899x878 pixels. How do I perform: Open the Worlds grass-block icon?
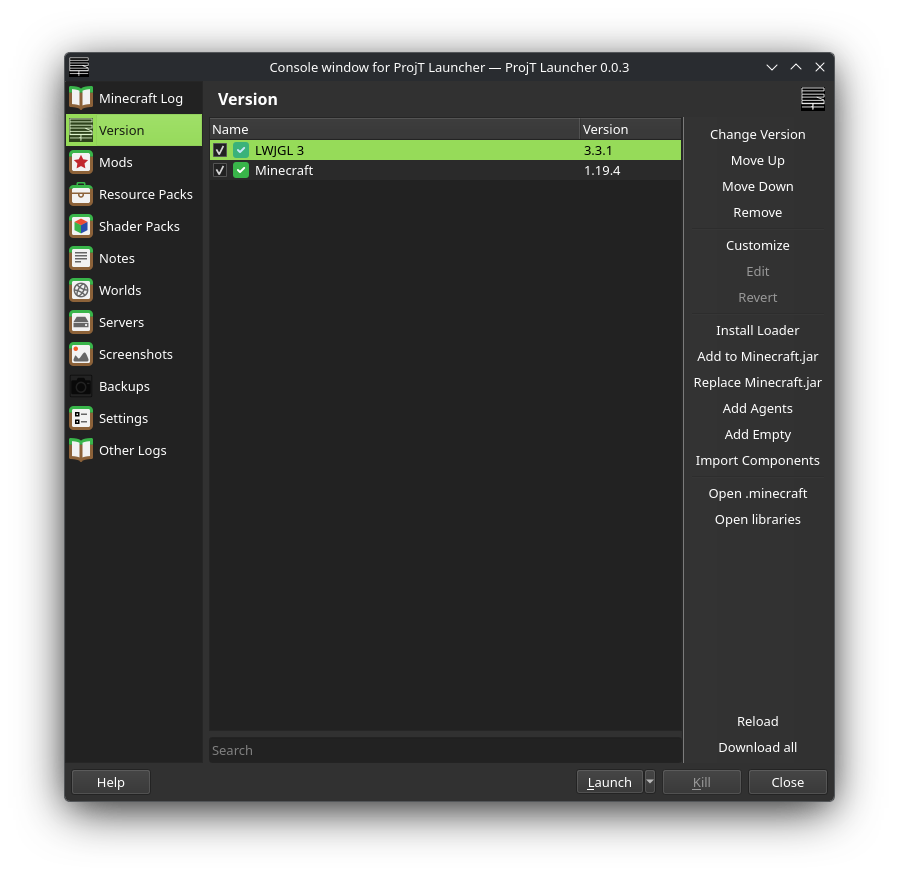tap(81, 290)
